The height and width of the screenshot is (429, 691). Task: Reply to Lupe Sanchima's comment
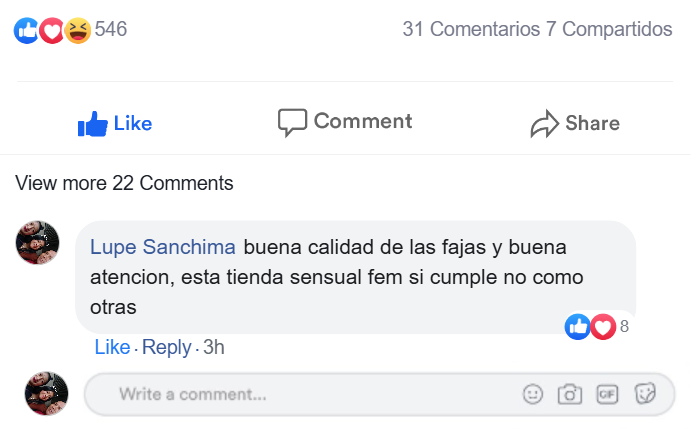click(x=166, y=347)
